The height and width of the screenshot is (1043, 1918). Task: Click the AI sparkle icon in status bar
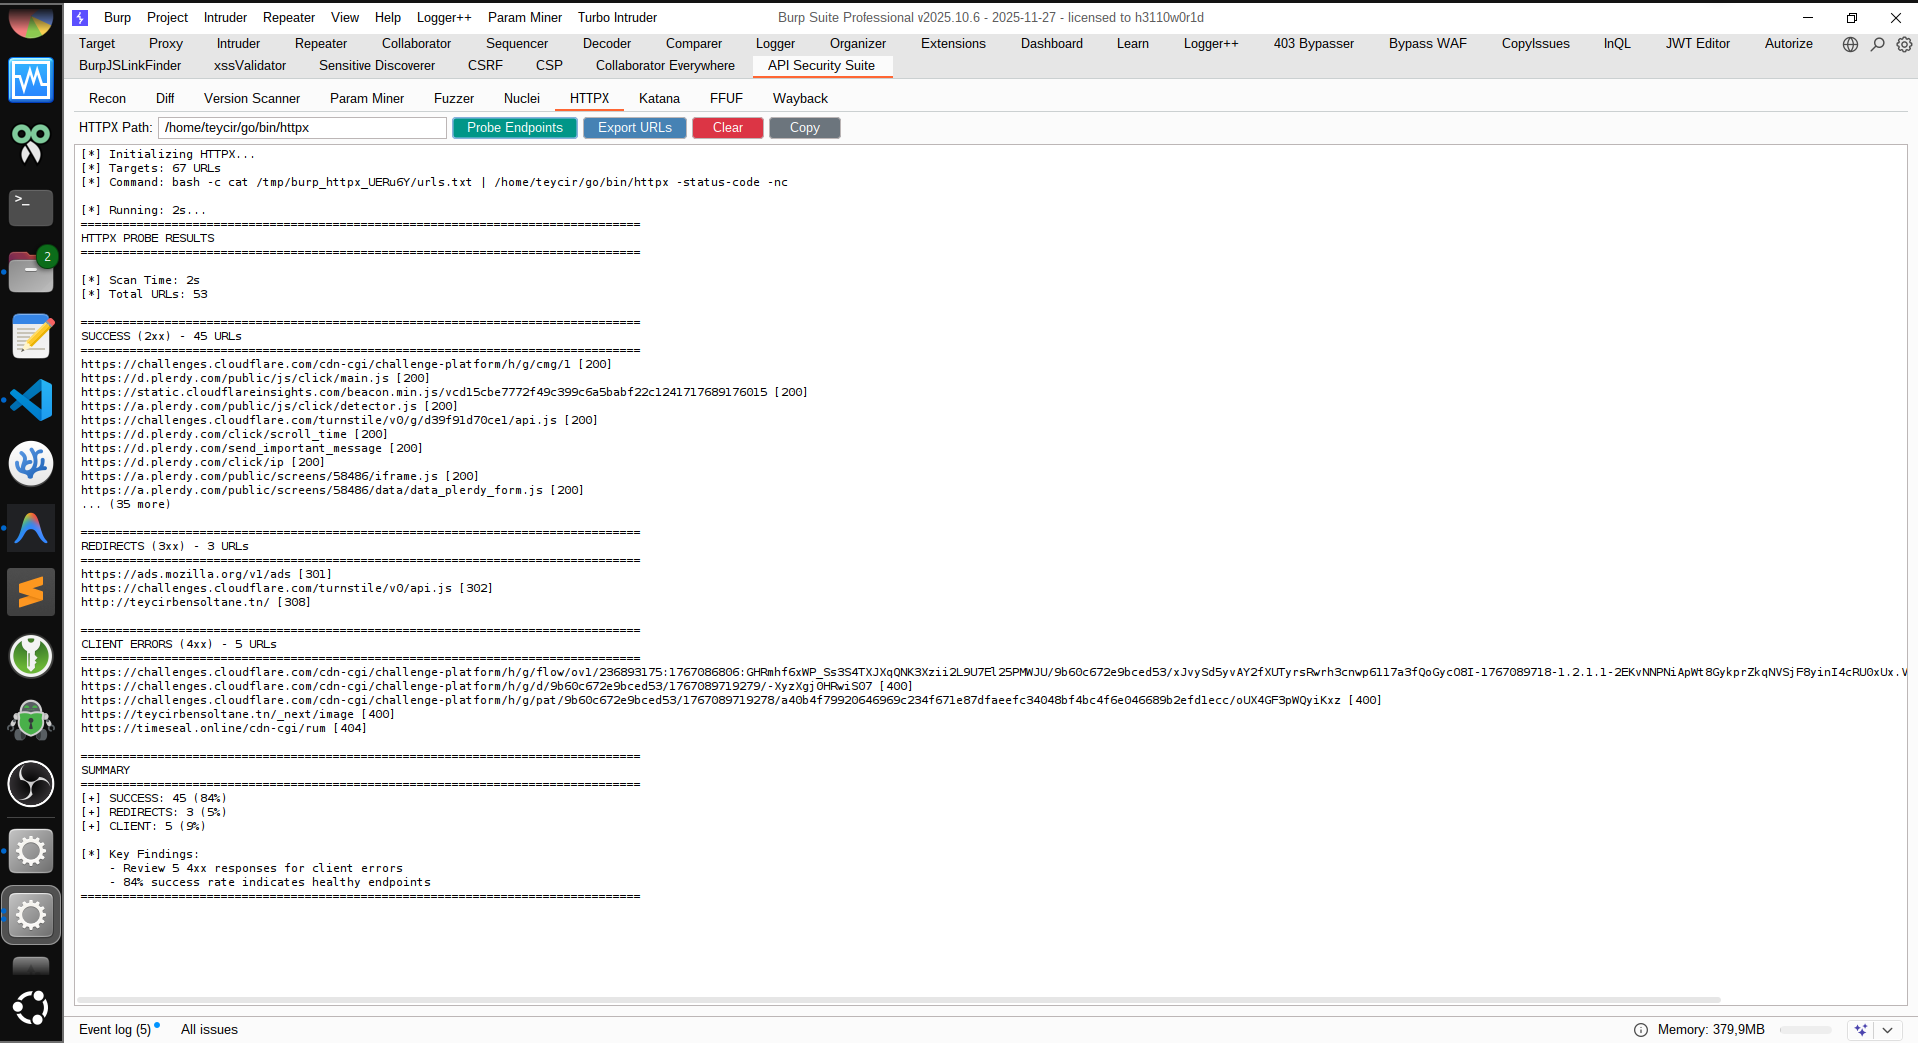[x=1860, y=1030]
